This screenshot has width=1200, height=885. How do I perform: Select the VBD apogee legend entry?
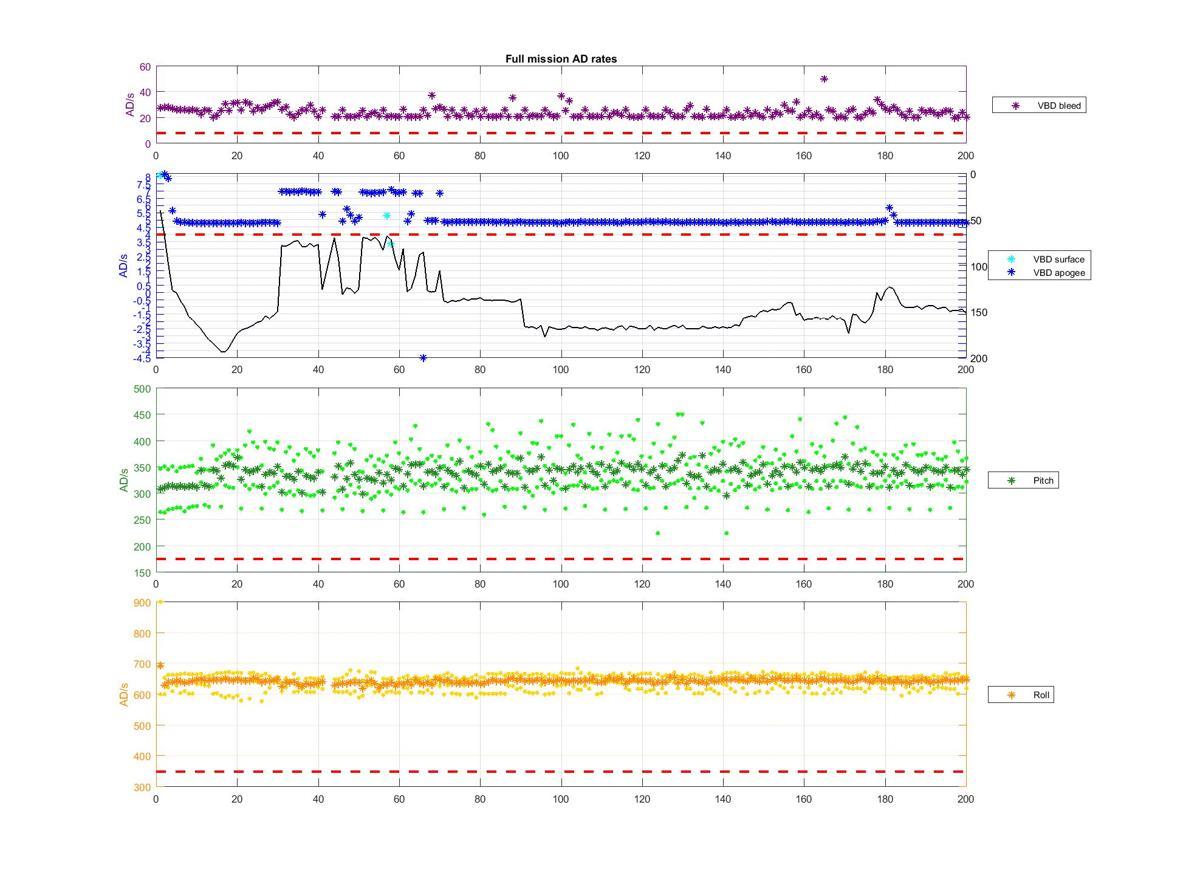tap(1038, 272)
